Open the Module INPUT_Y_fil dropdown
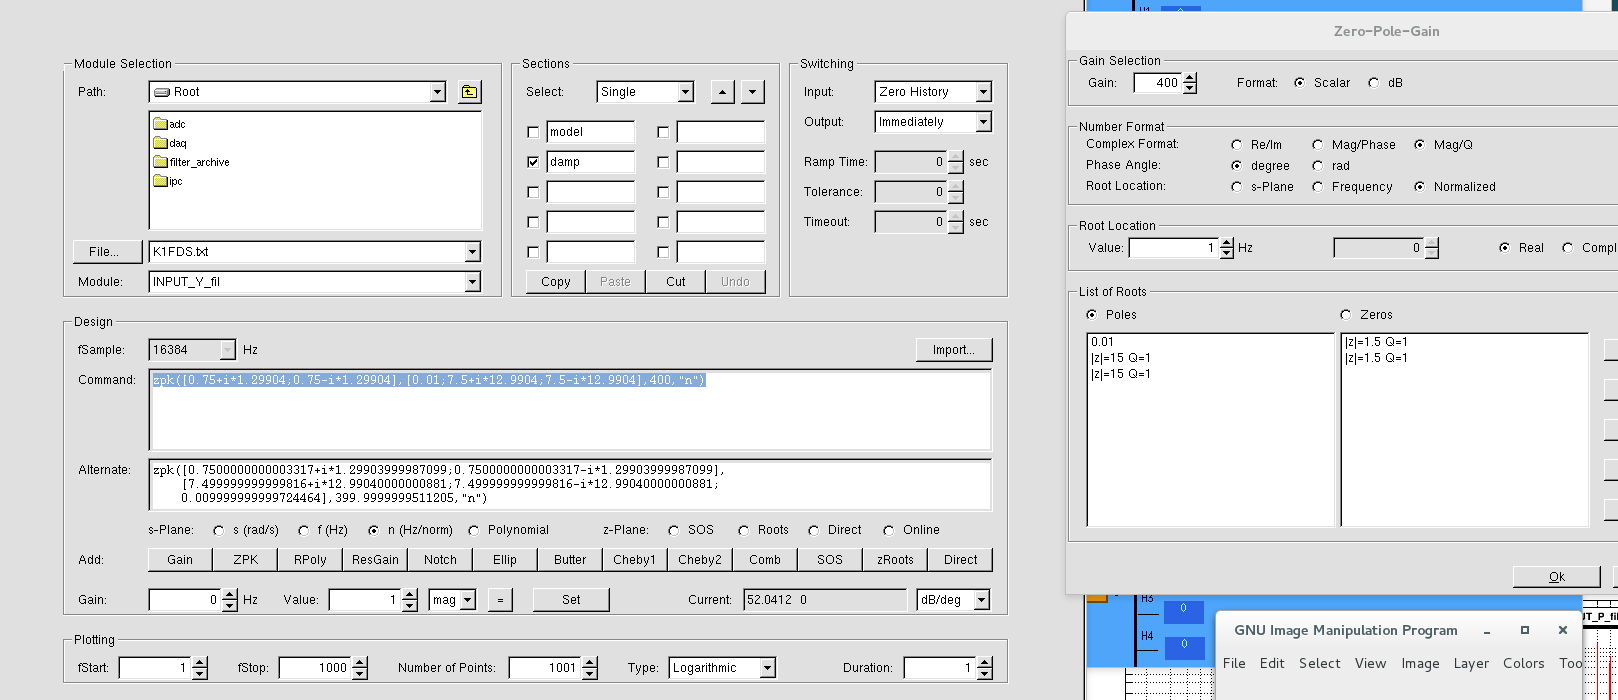Image resolution: width=1618 pixels, height=700 pixels. (473, 282)
